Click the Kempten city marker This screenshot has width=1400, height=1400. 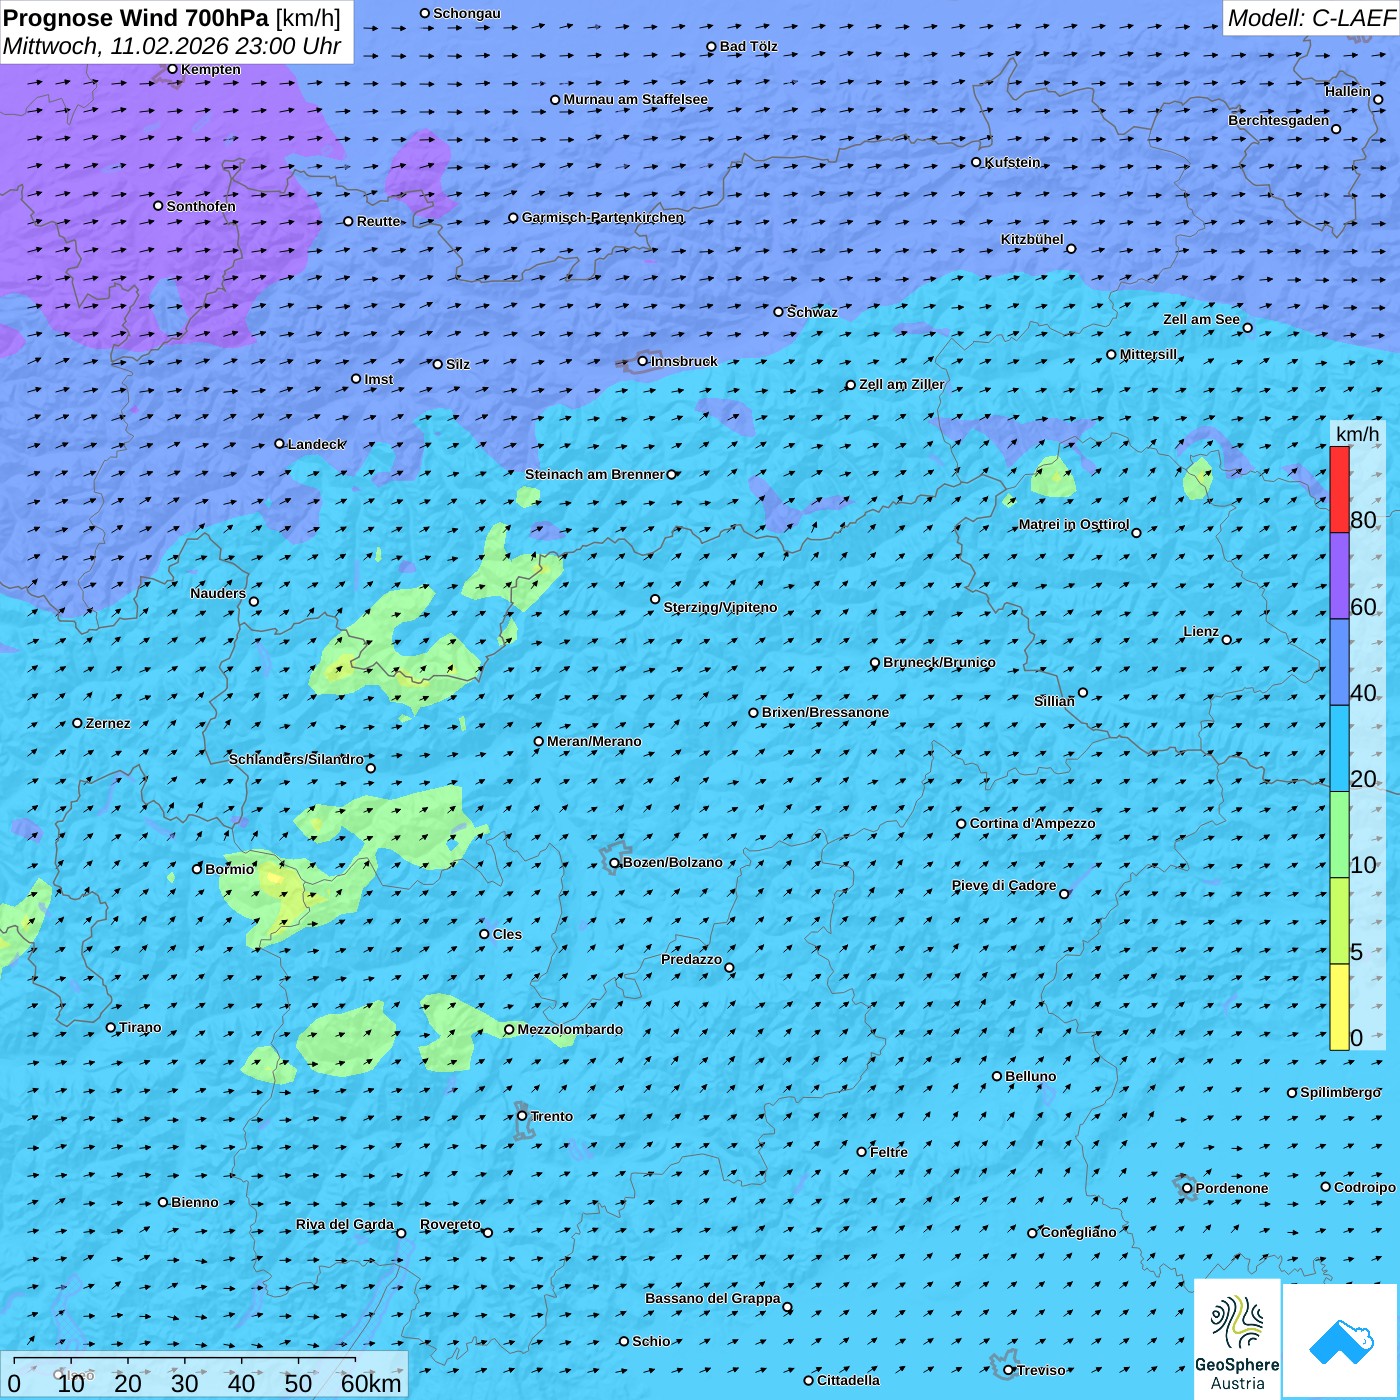tap(172, 69)
